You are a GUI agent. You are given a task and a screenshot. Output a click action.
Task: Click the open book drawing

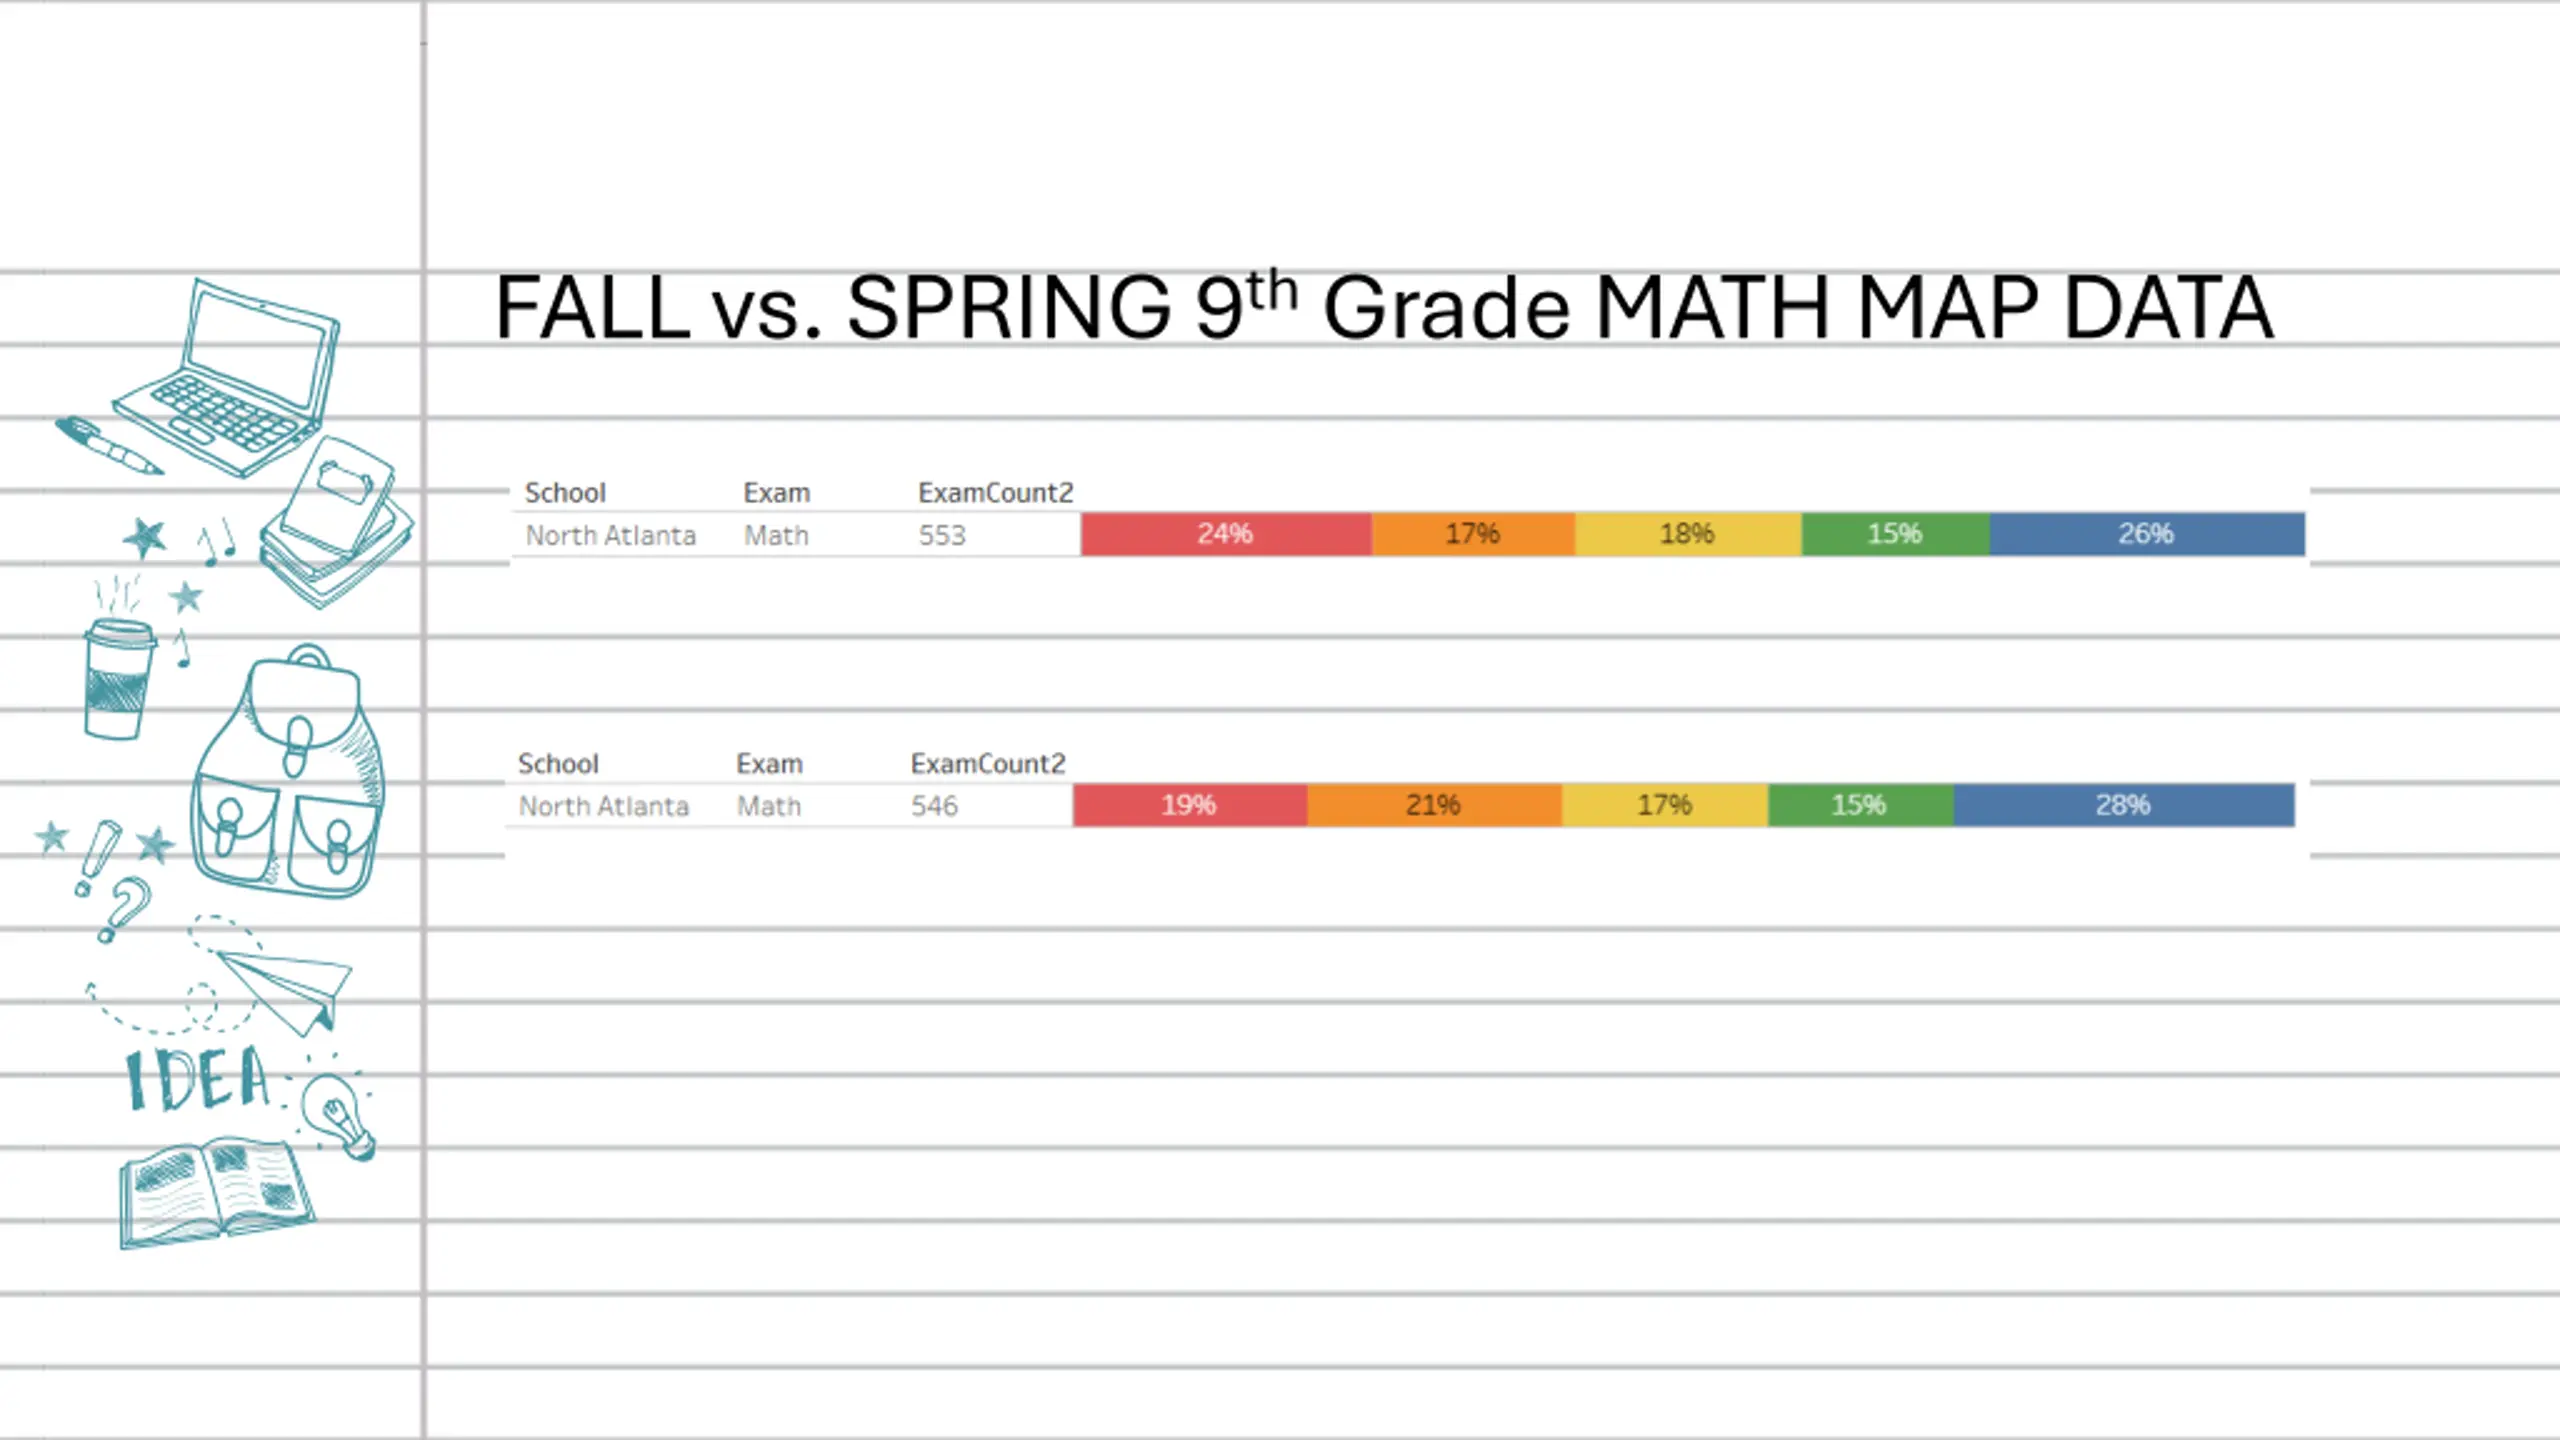[x=217, y=1192]
